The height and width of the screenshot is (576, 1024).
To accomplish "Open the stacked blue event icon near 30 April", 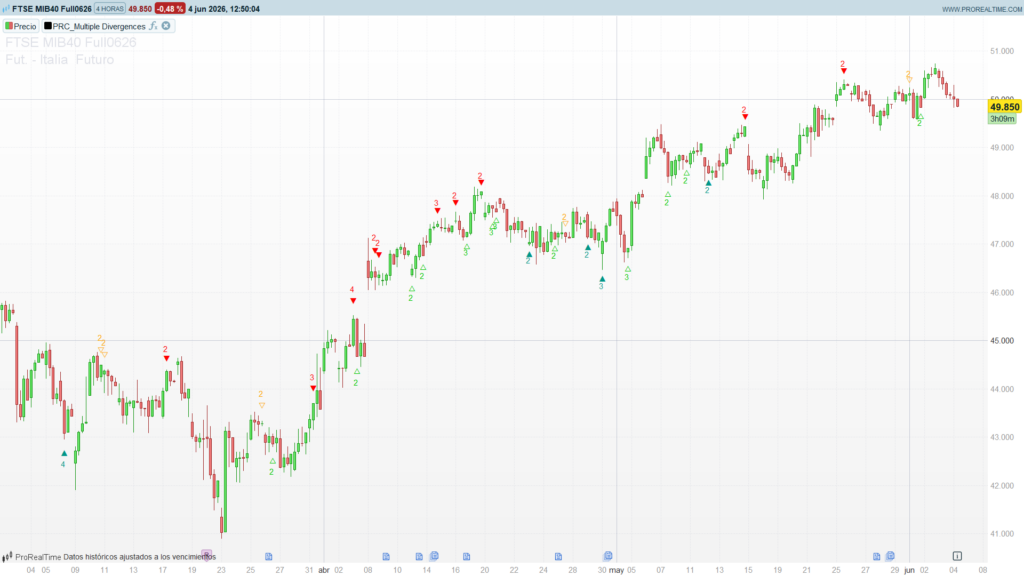I will 608,556.
